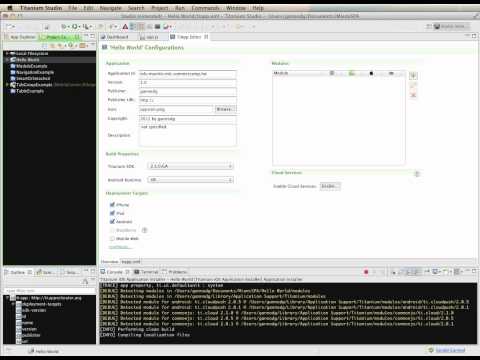This screenshot has height=360, width=480.
Task: Click the theme color toolbar icon
Action: pyautogui.click(x=167, y=27)
